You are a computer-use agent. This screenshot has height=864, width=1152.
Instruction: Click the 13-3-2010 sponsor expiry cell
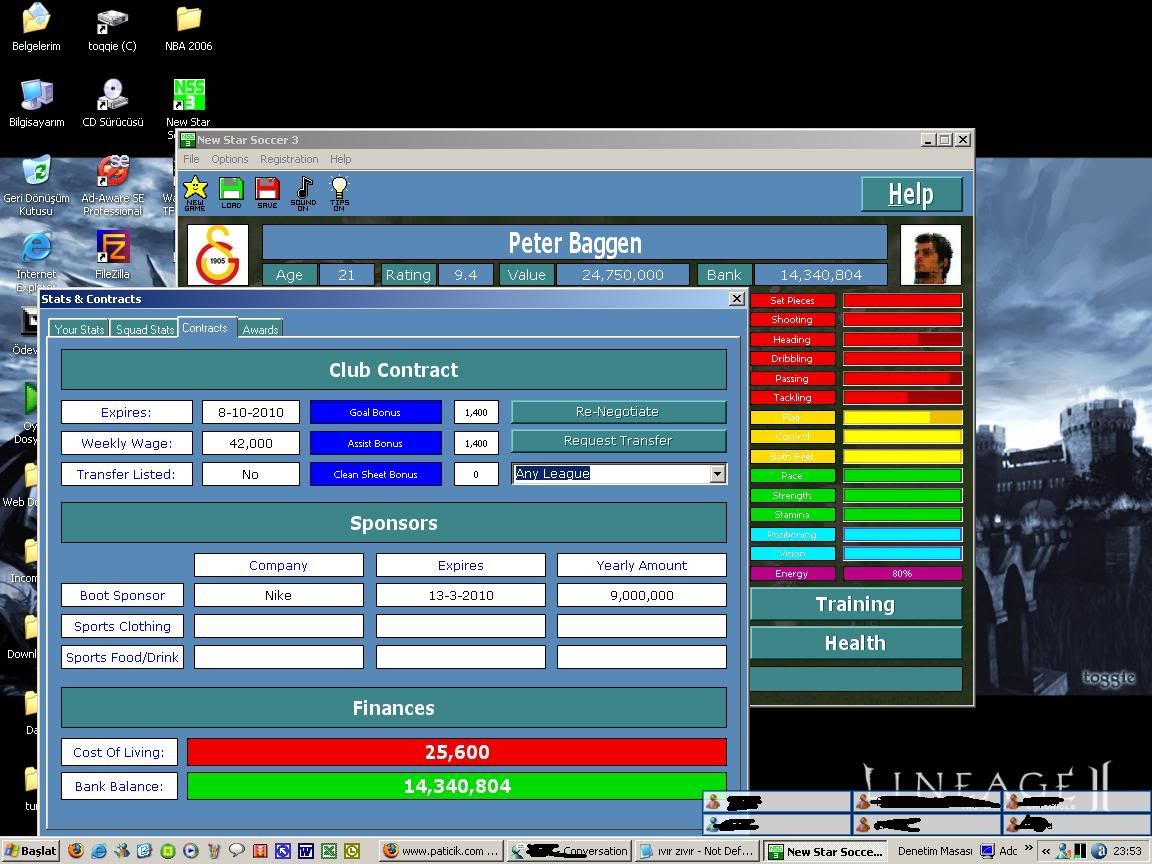coord(461,595)
